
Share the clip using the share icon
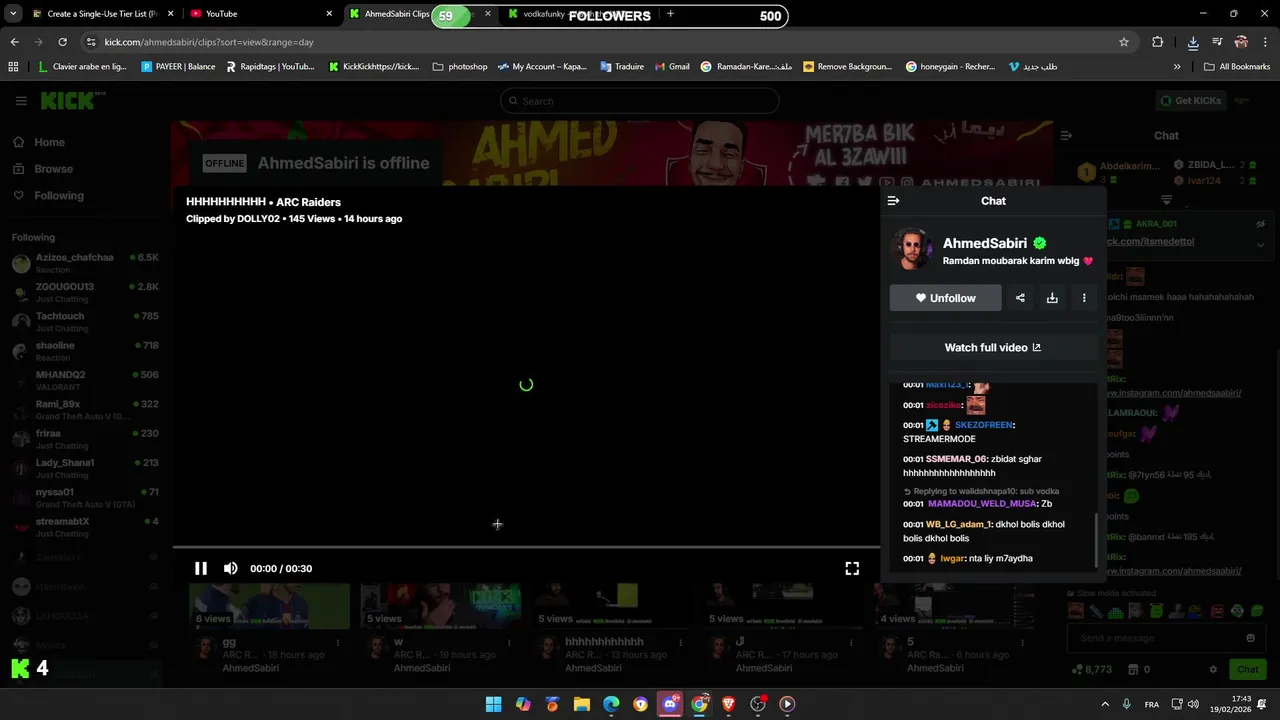point(1020,298)
